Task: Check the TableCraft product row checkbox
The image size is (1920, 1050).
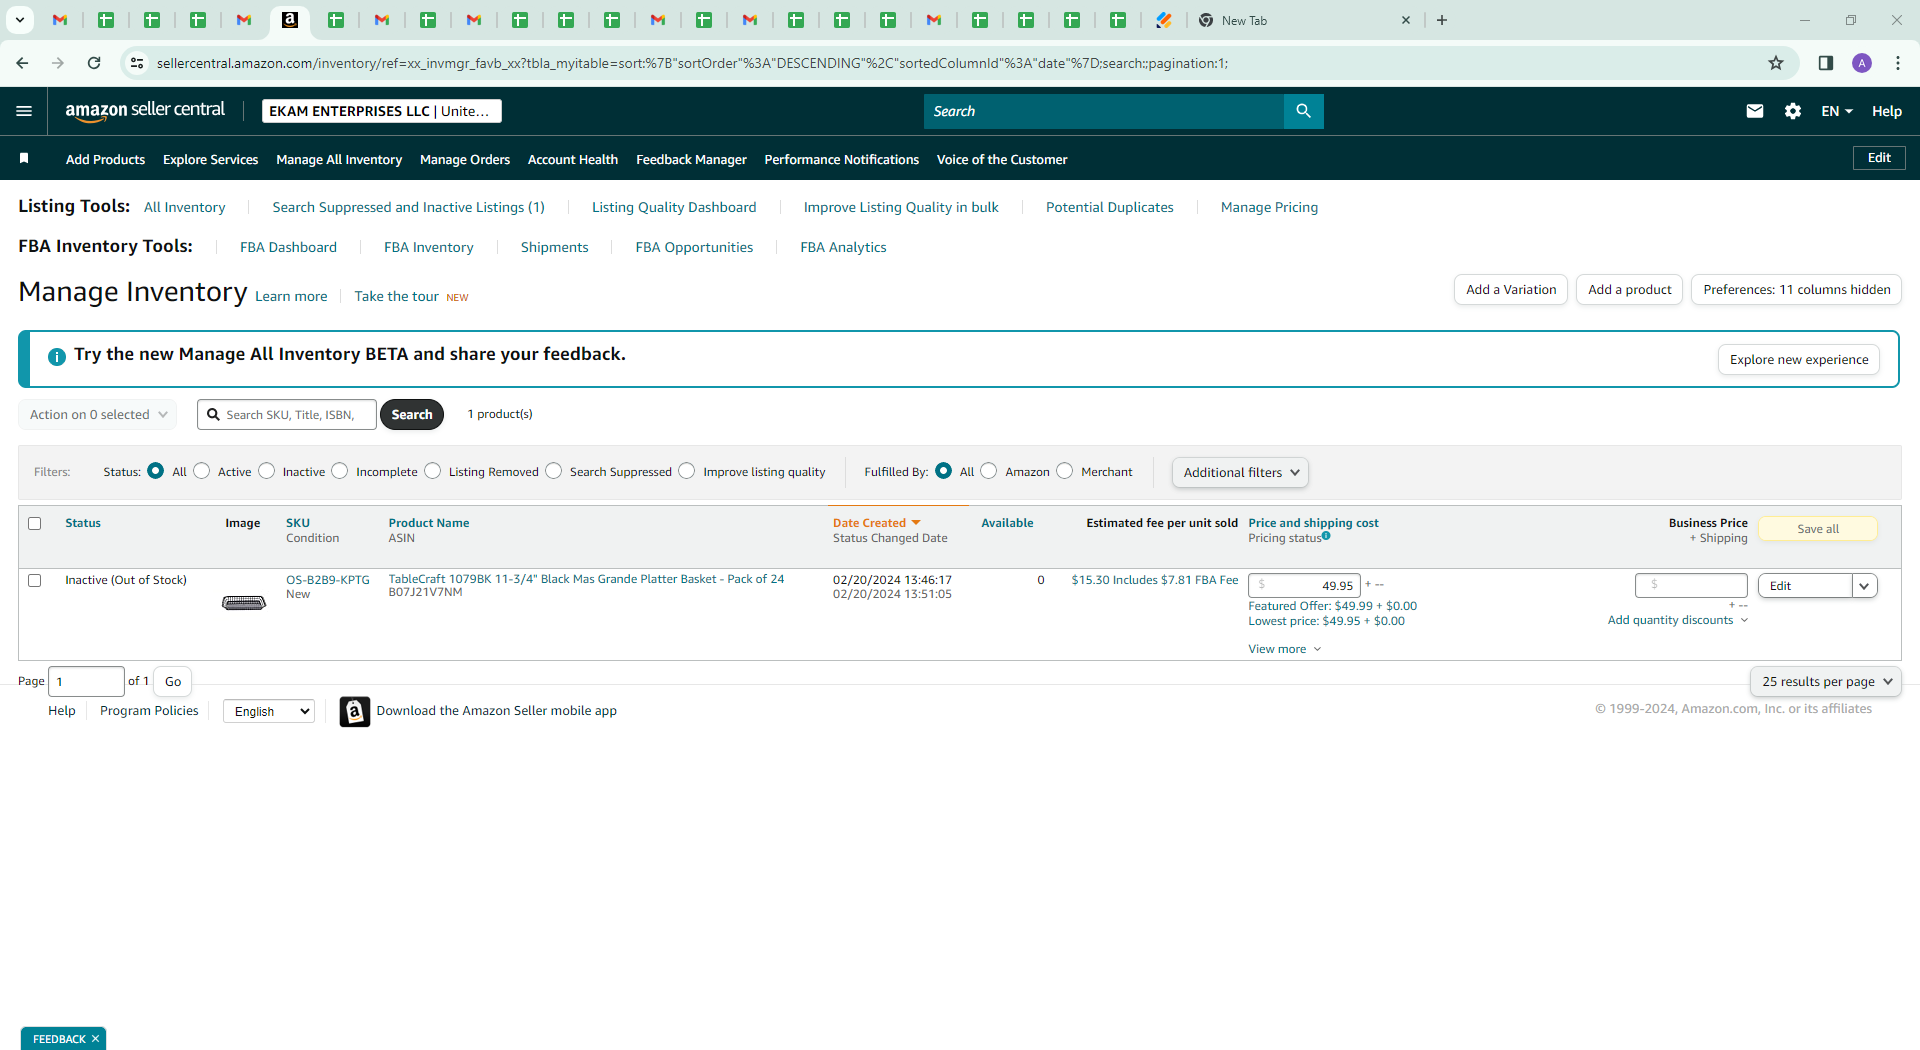Action: 35,580
